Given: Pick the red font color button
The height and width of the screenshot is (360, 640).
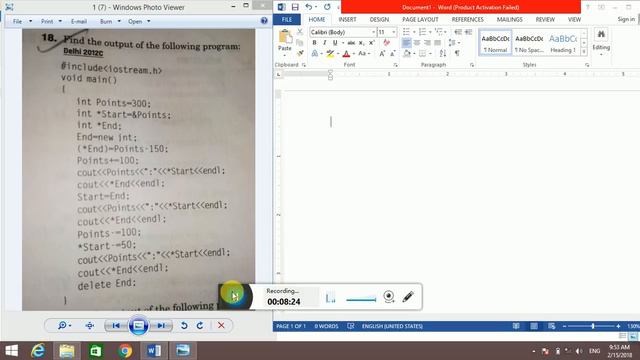Looking at the screenshot, I should (x=346, y=53).
